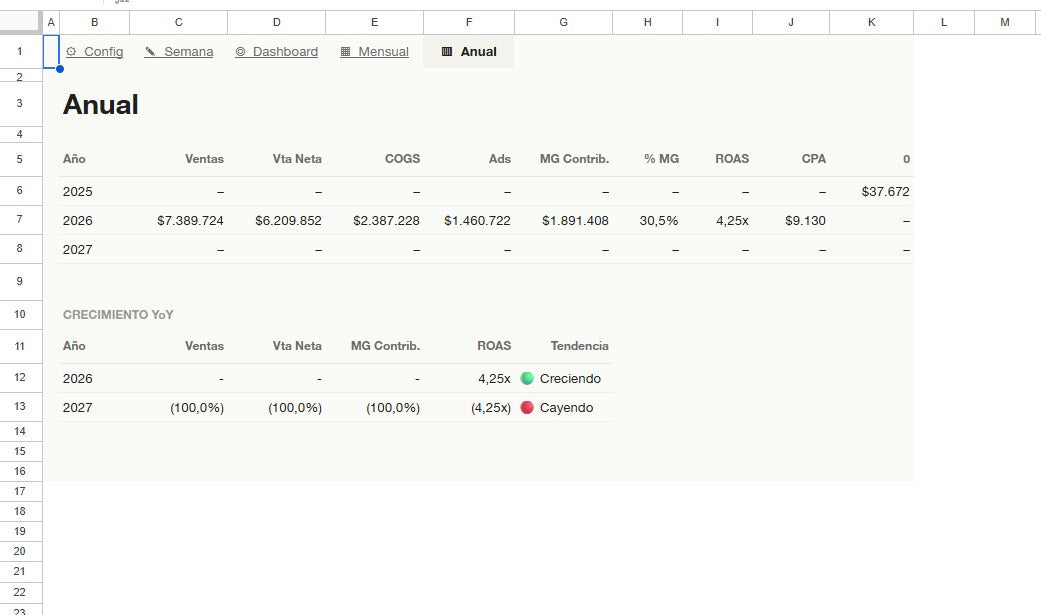Click the Ventas value $7.389.724
The width and height of the screenshot is (1041, 615).
coord(191,220)
